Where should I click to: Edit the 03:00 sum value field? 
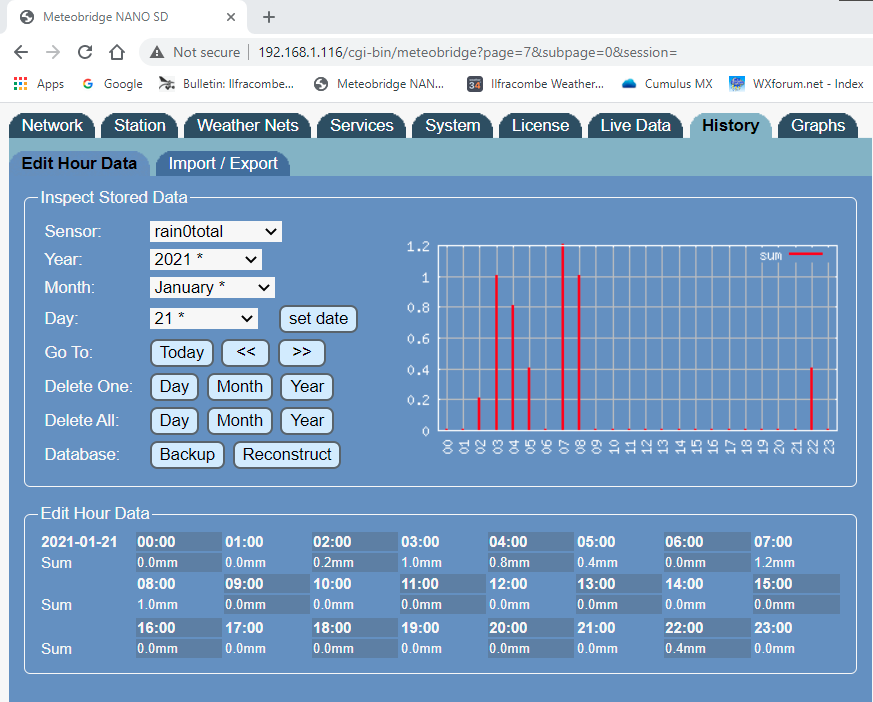pyautogui.click(x=442, y=563)
